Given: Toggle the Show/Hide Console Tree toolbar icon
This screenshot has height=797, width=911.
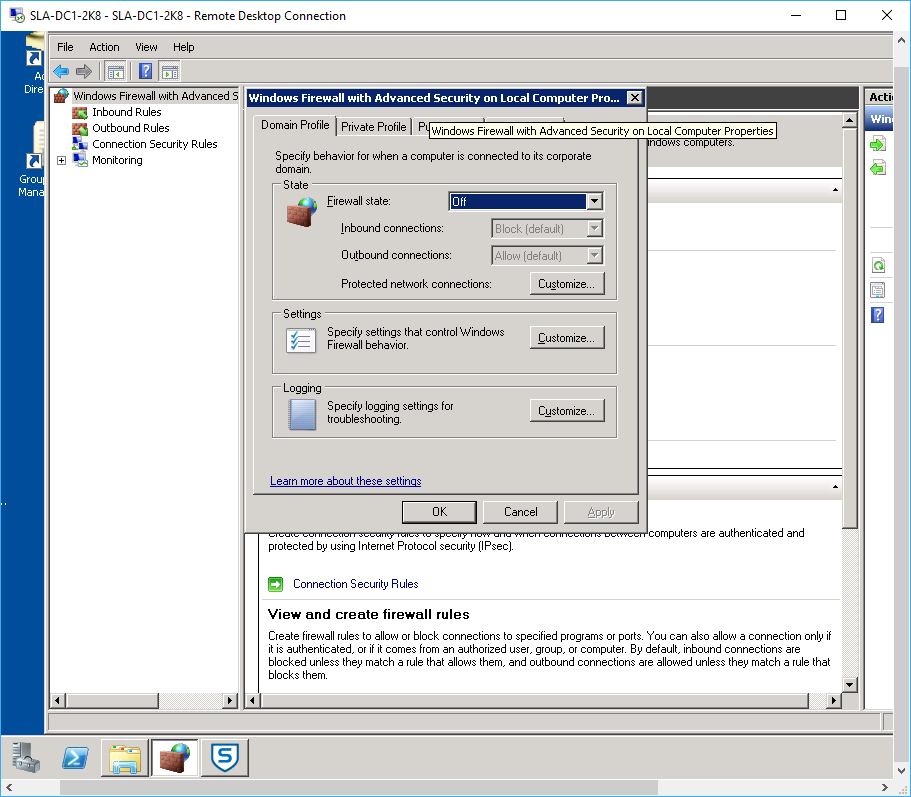Looking at the screenshot, I should pyautogui.click(x=116, y=71).
